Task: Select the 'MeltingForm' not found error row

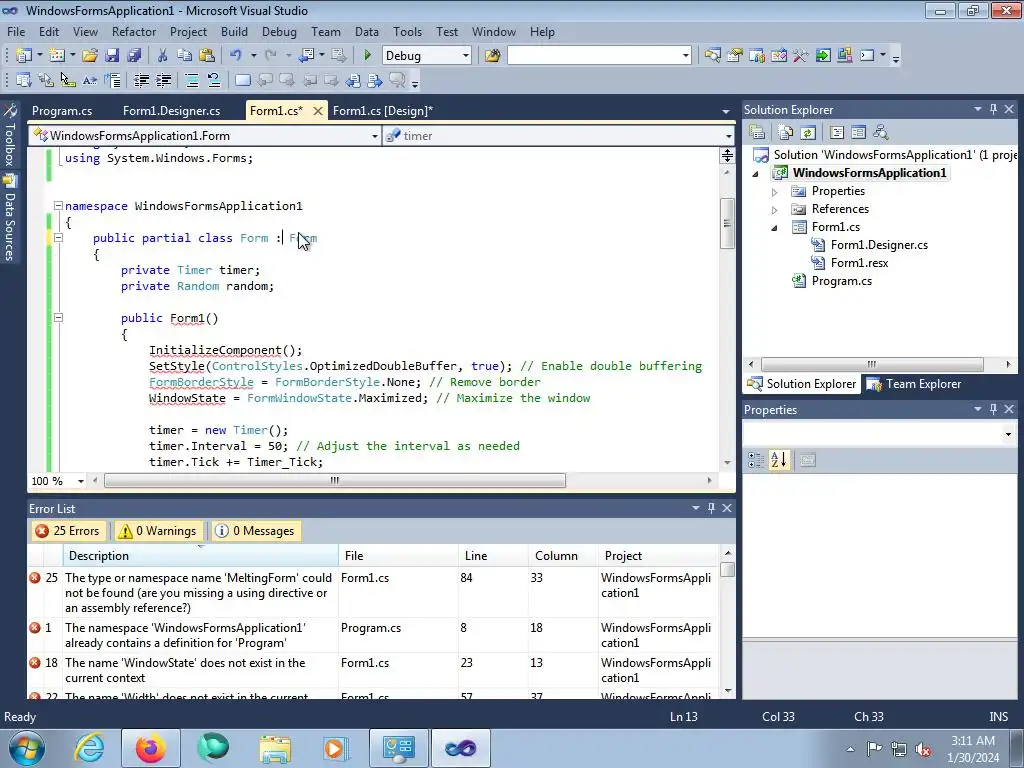Action: coord(372,592)
